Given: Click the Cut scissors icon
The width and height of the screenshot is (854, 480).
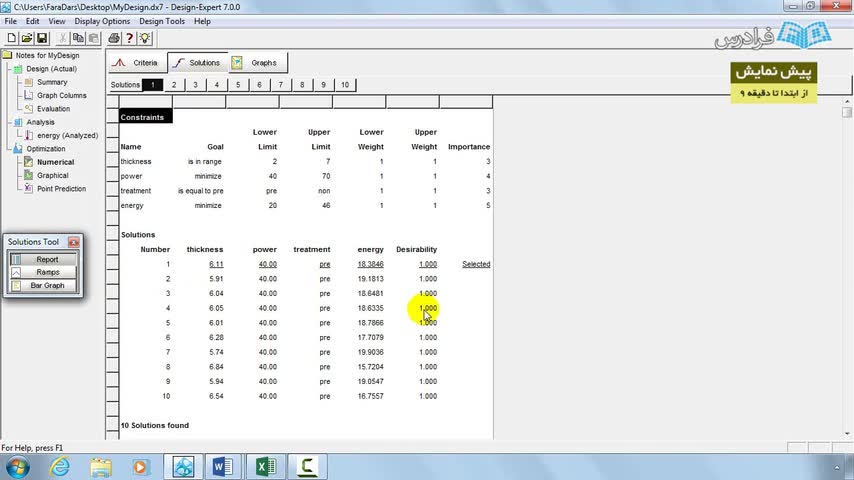Looking at the screenshot, I should [63, 38].
